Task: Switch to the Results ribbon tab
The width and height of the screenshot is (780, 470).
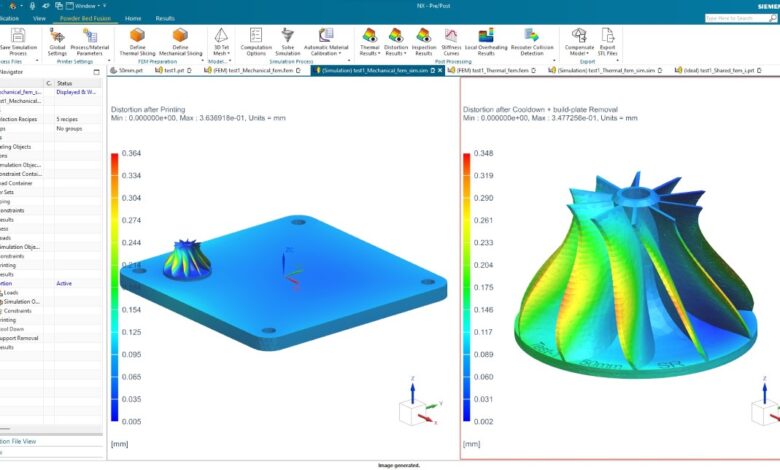Action: coord(164,18)
